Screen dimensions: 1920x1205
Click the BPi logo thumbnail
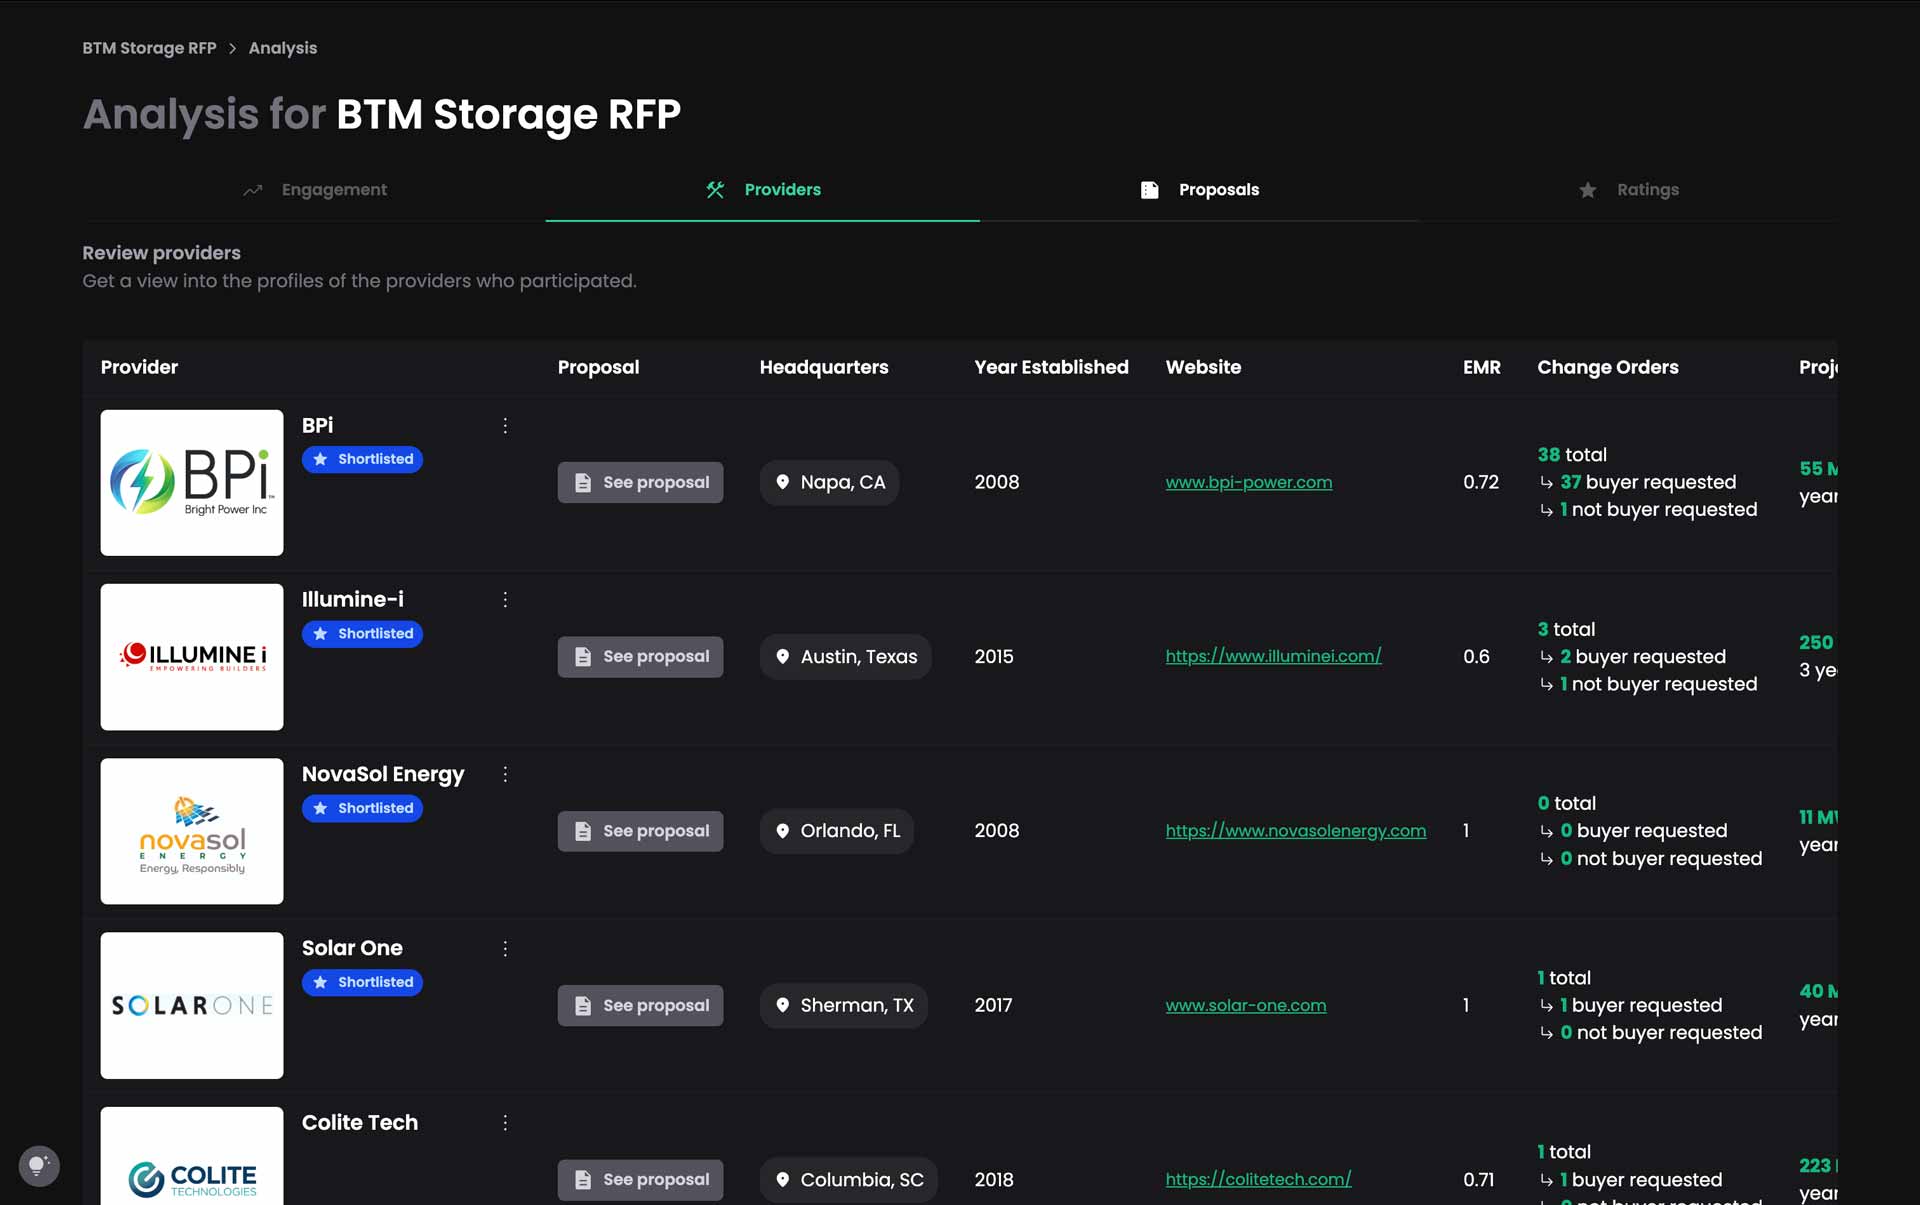pos(192,483)
